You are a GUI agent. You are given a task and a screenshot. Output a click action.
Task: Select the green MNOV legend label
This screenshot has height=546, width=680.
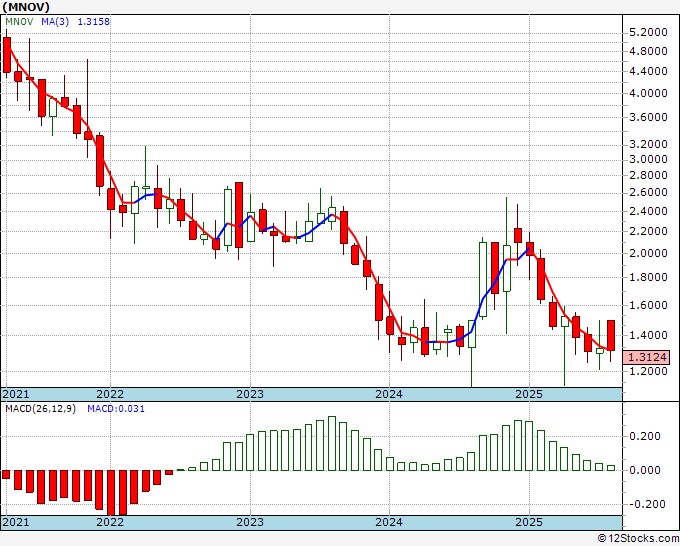click(x=19, y=21)
